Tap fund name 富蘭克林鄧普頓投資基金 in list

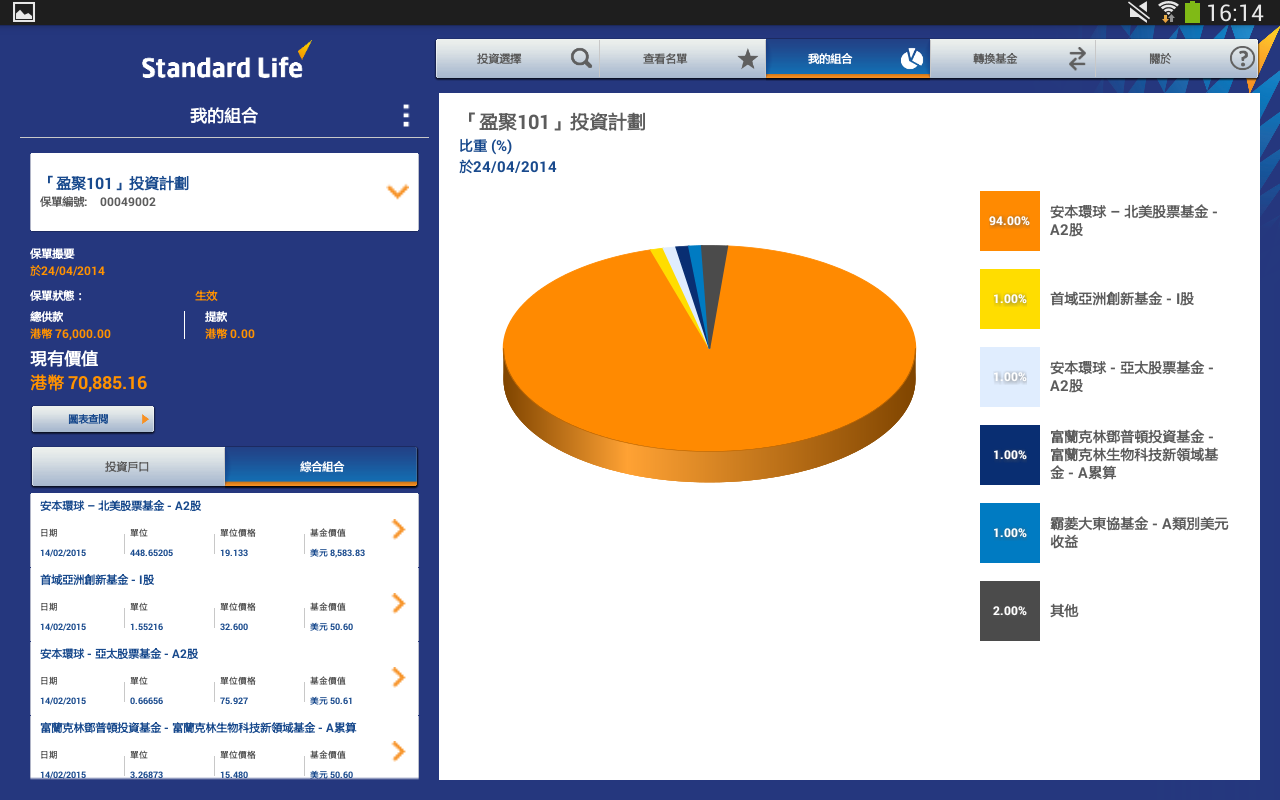click(x=198, y=728)
